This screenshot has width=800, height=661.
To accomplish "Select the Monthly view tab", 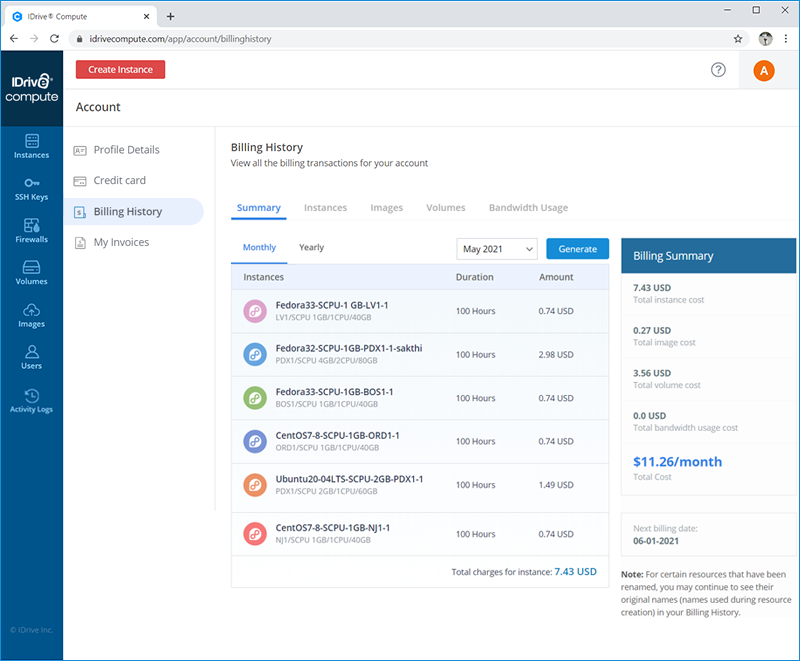I will point(259,248).
